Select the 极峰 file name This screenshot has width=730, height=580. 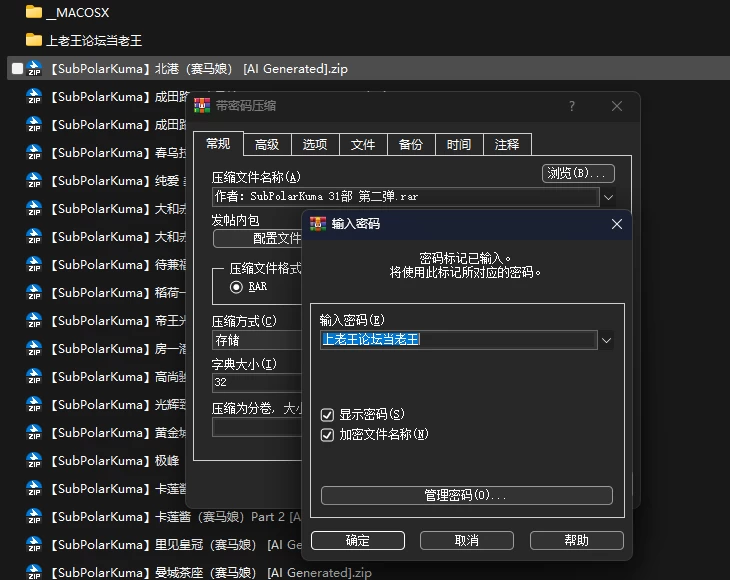point(115,461)
